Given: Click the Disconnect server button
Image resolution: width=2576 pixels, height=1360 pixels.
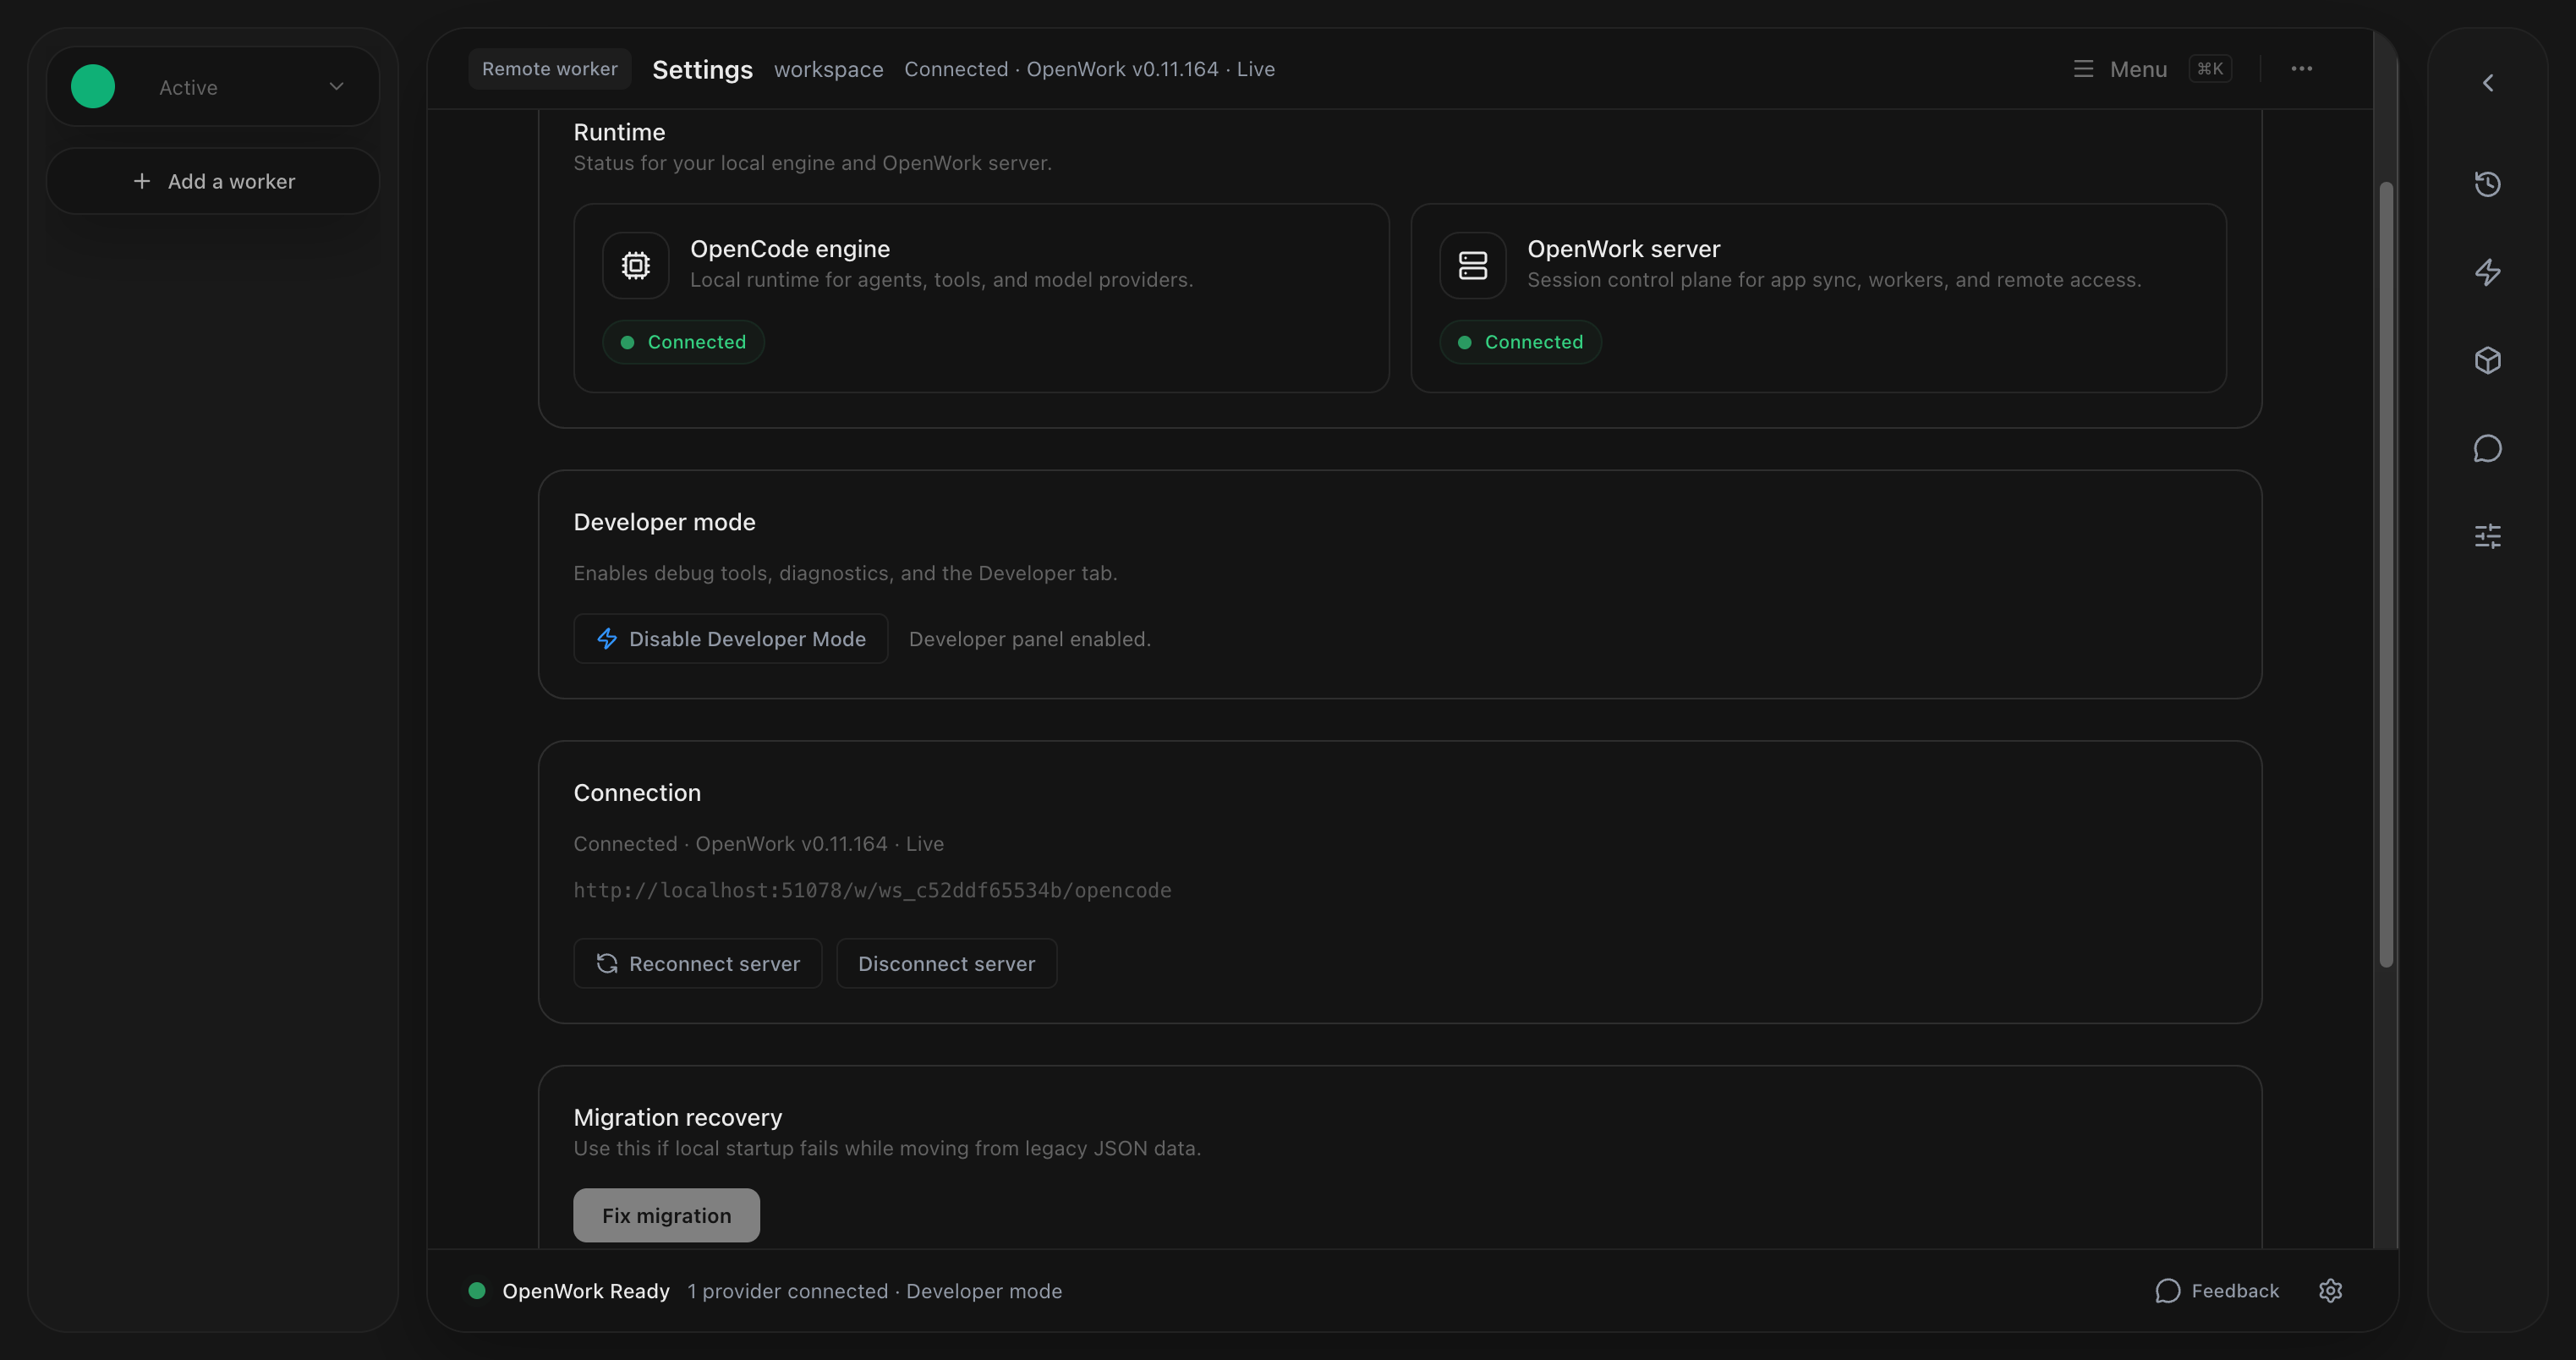Looking at the screenshot, I should pos(946,964).
